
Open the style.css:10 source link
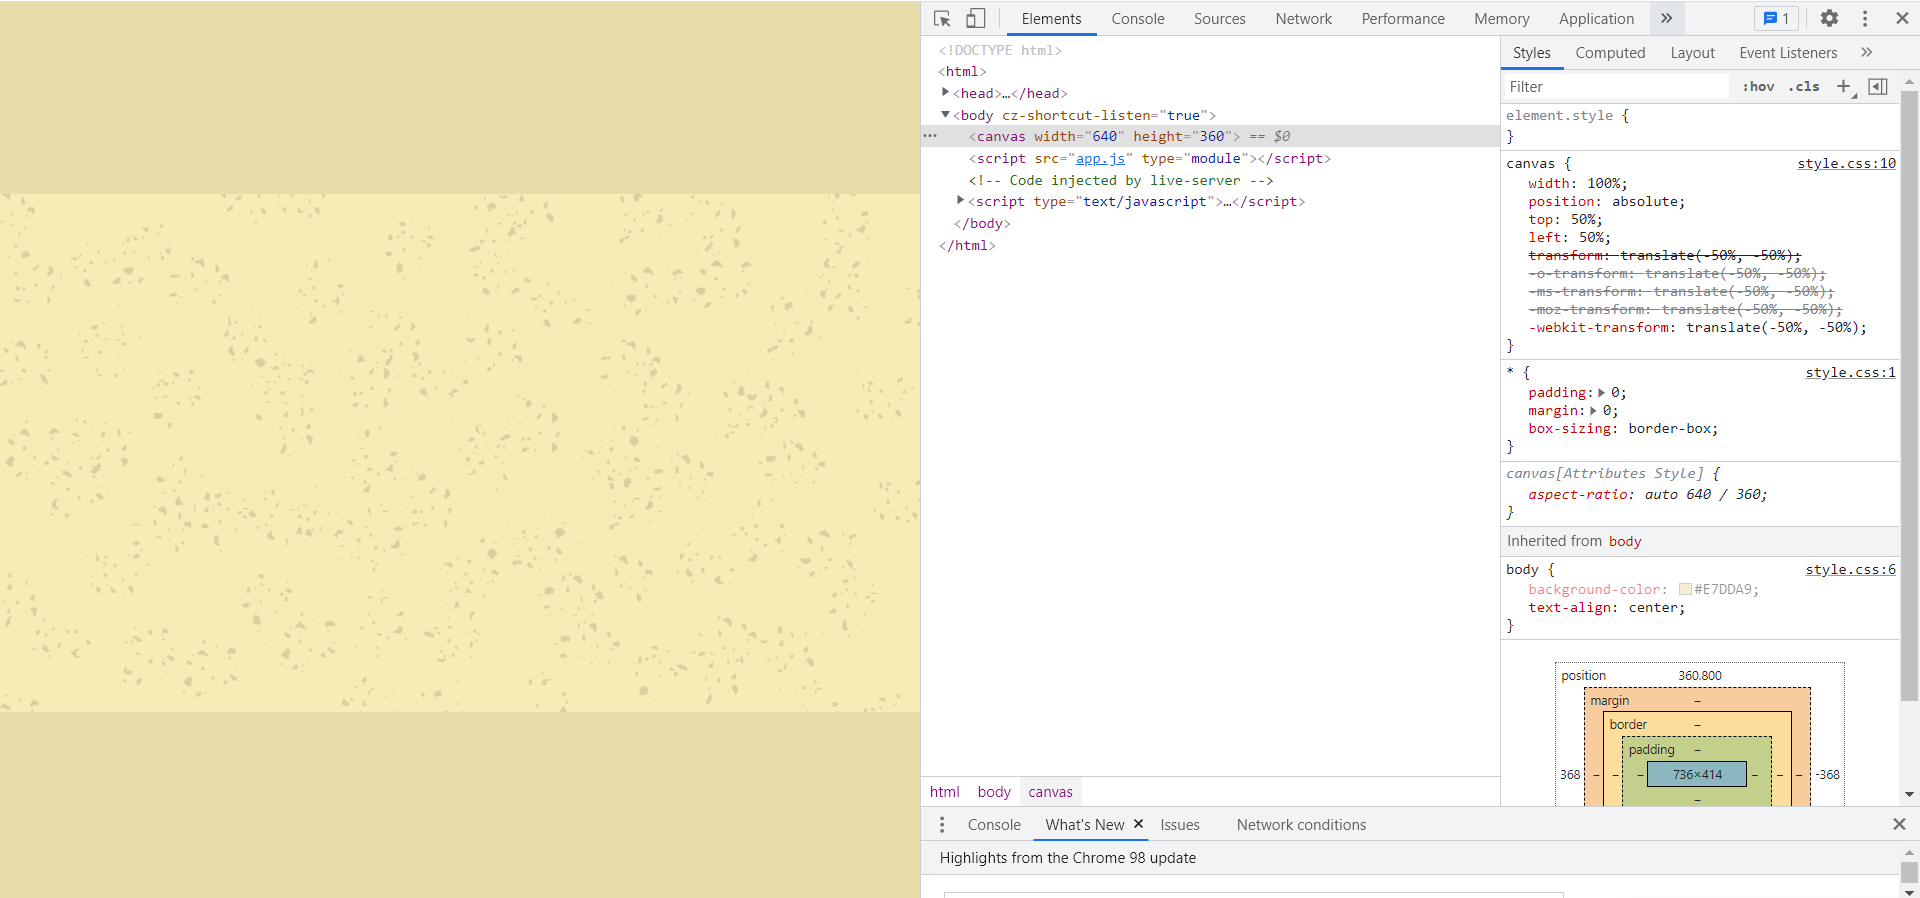[1846, 164]
